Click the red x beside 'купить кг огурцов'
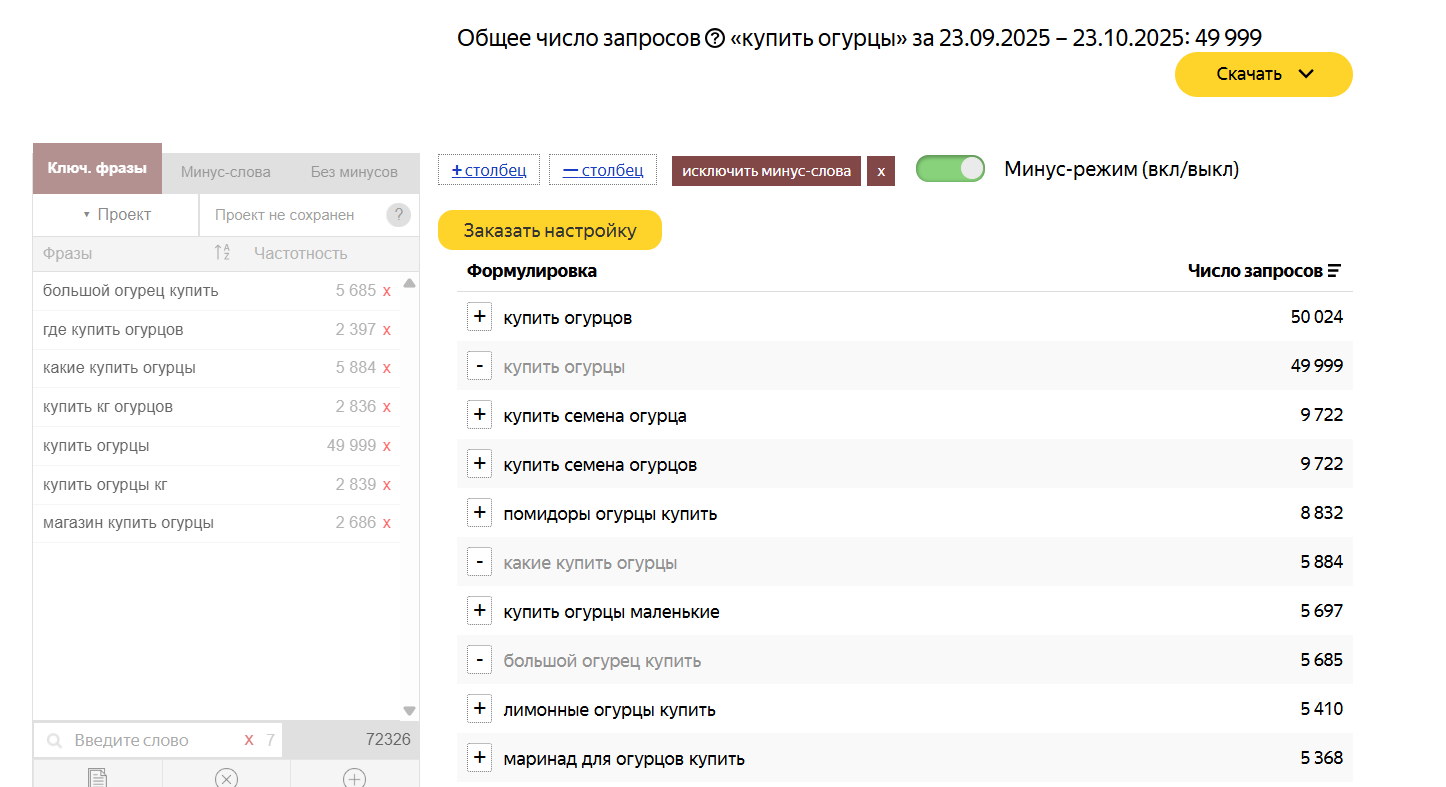The image size is (1446, 787). coord(387,407)
